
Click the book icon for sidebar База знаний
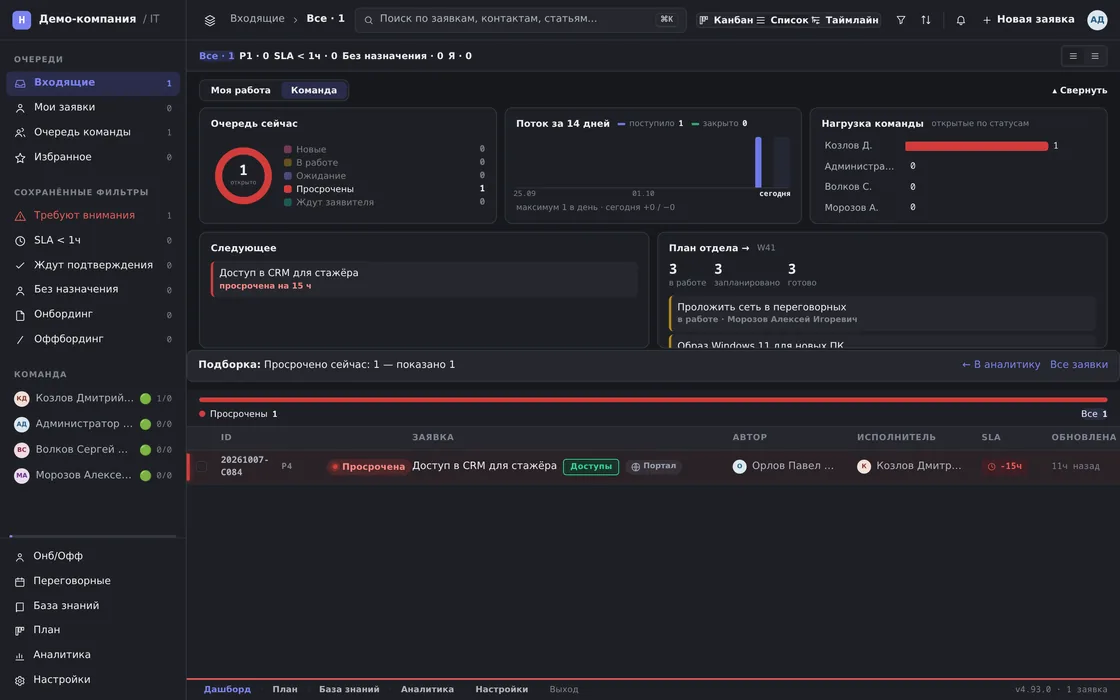[x=19, y=606]
